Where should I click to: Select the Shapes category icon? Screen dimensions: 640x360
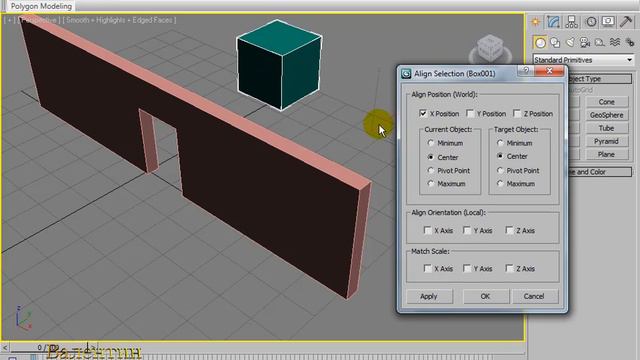555,42
